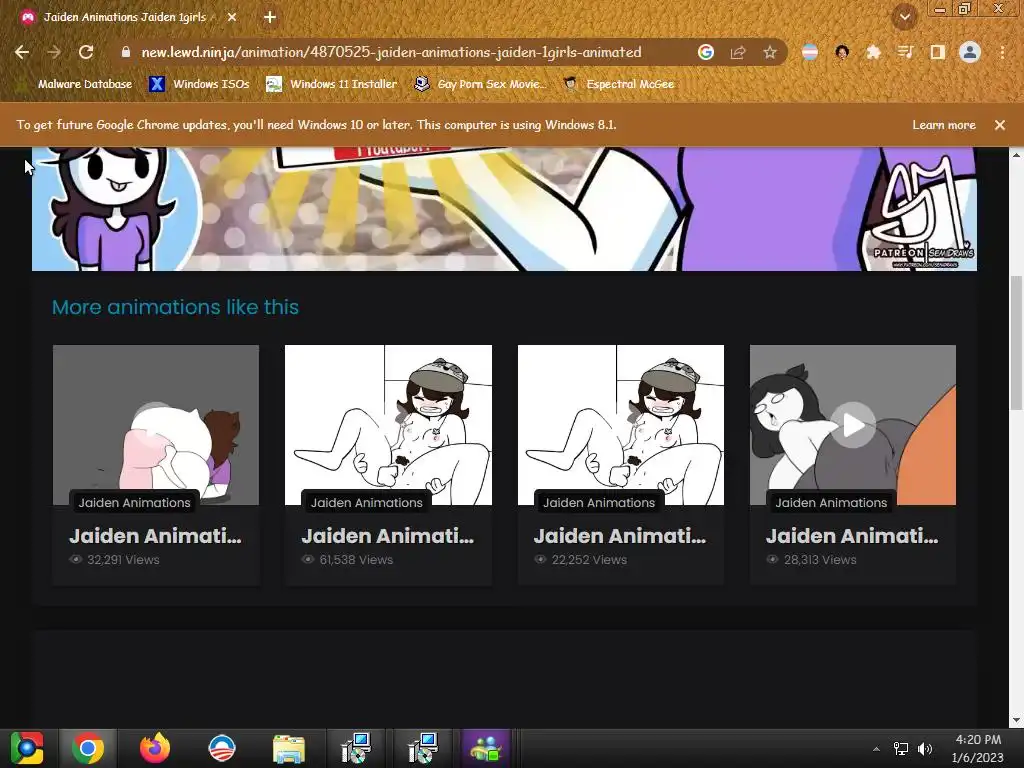Viewport: 1024px width, 768px height.
Task: Open the first taskbar icon at left
Action: [27, 748]
